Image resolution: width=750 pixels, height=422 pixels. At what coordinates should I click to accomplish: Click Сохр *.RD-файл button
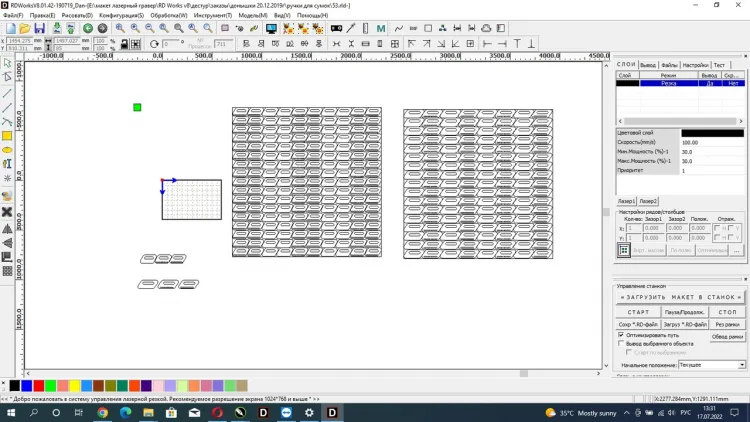[638, 324]
